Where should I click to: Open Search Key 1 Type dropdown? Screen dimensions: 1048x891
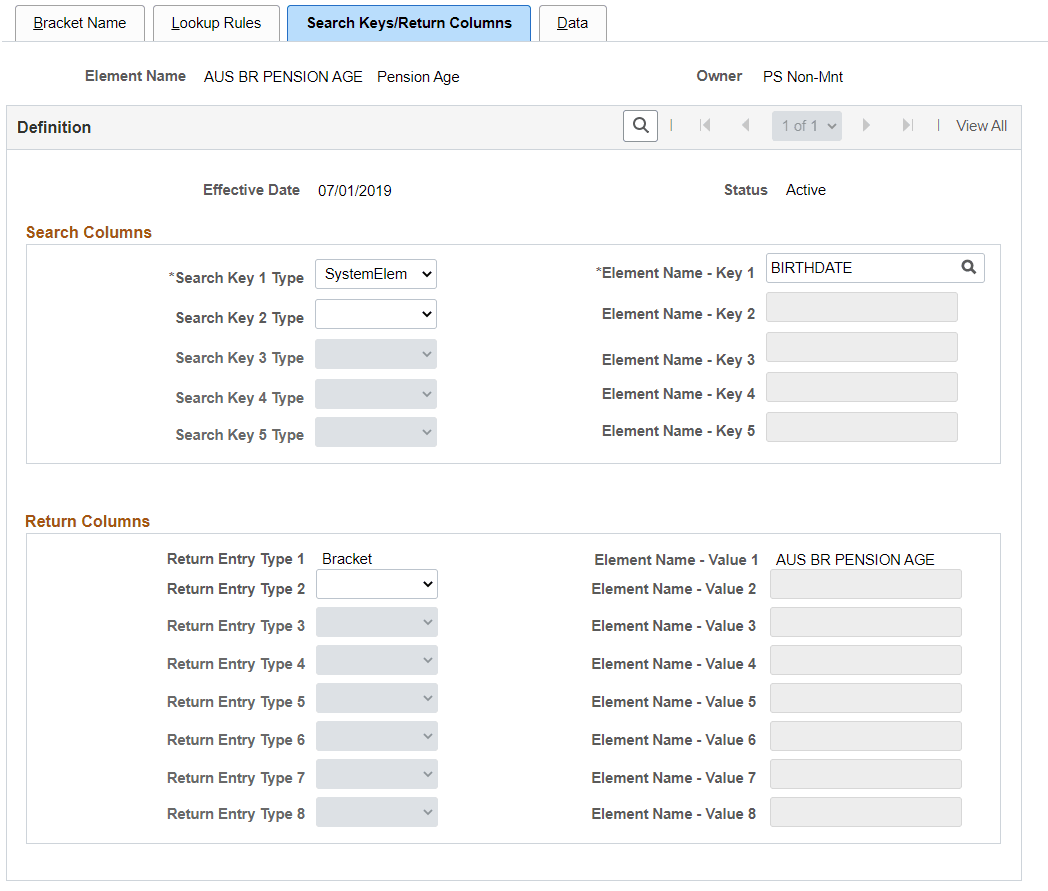(x=376, y=274)
